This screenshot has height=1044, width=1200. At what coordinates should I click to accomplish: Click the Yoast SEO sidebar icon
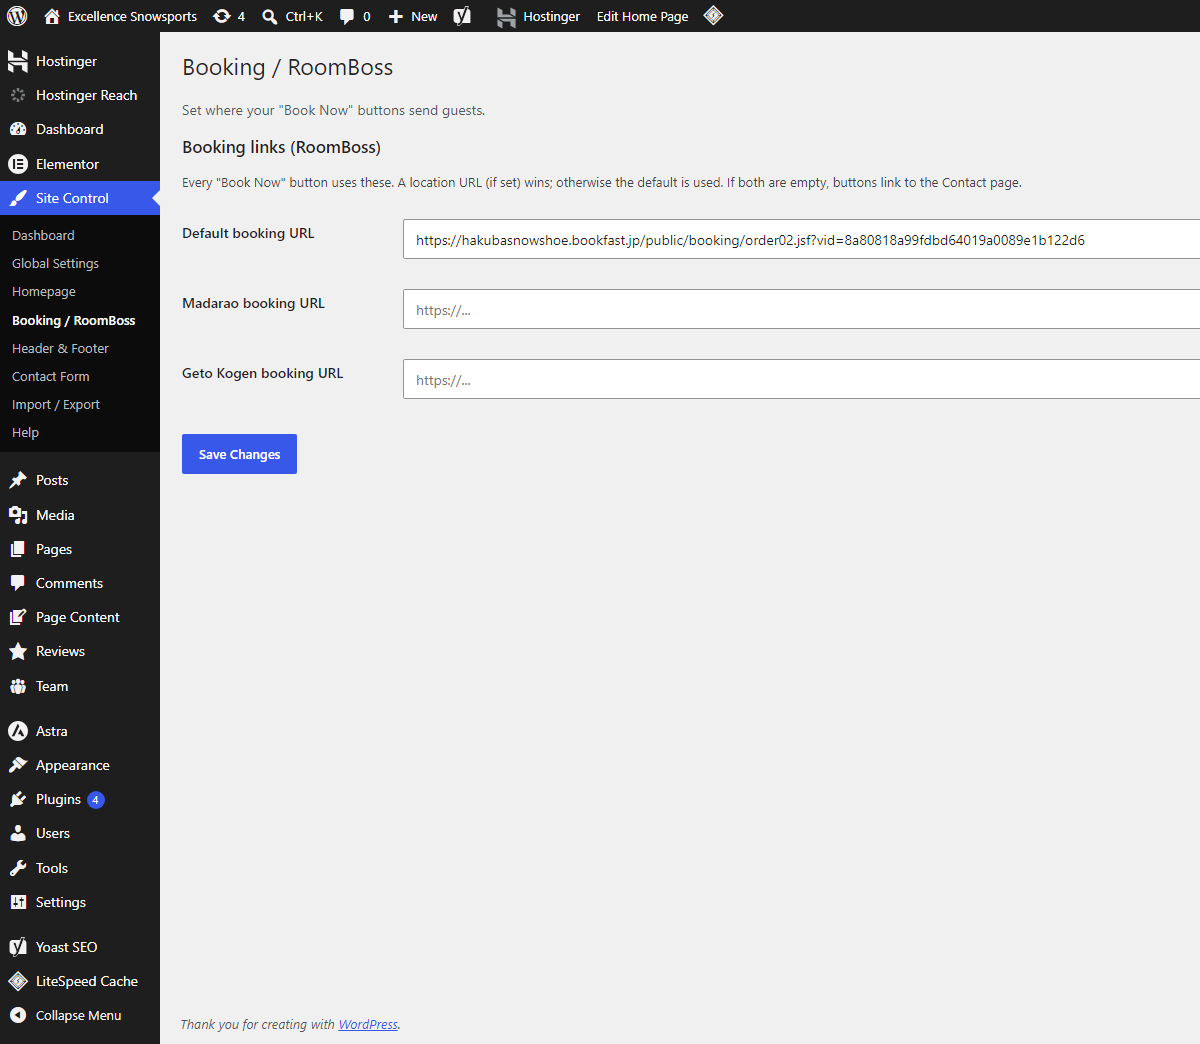tap(18, 947)
